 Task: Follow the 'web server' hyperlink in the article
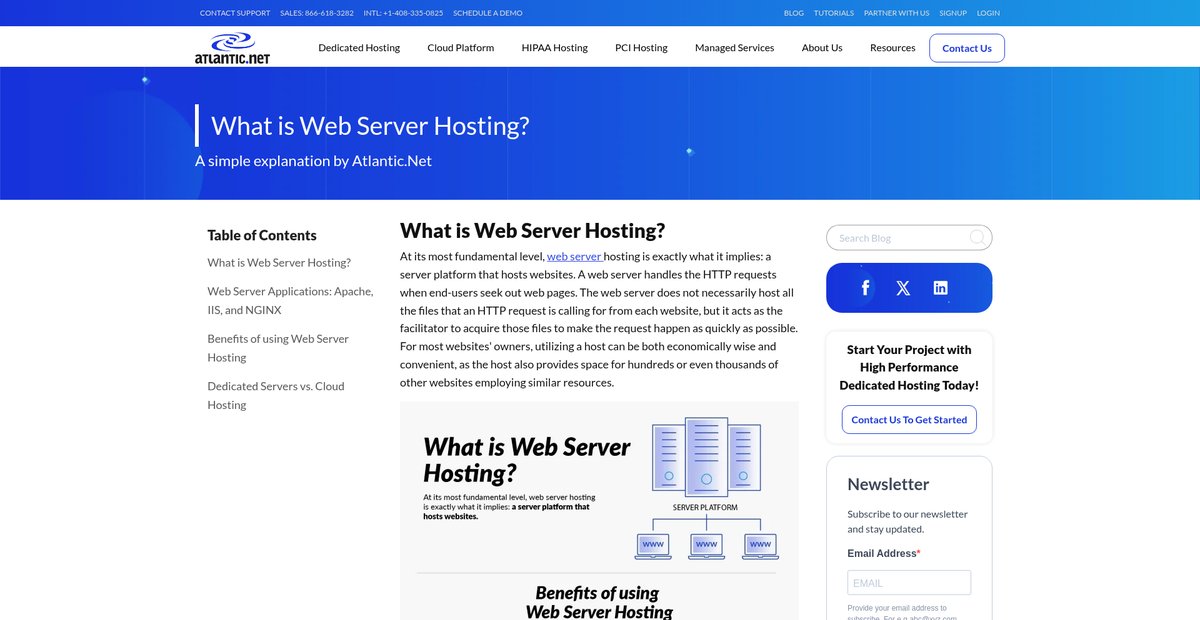click(574, 257)
